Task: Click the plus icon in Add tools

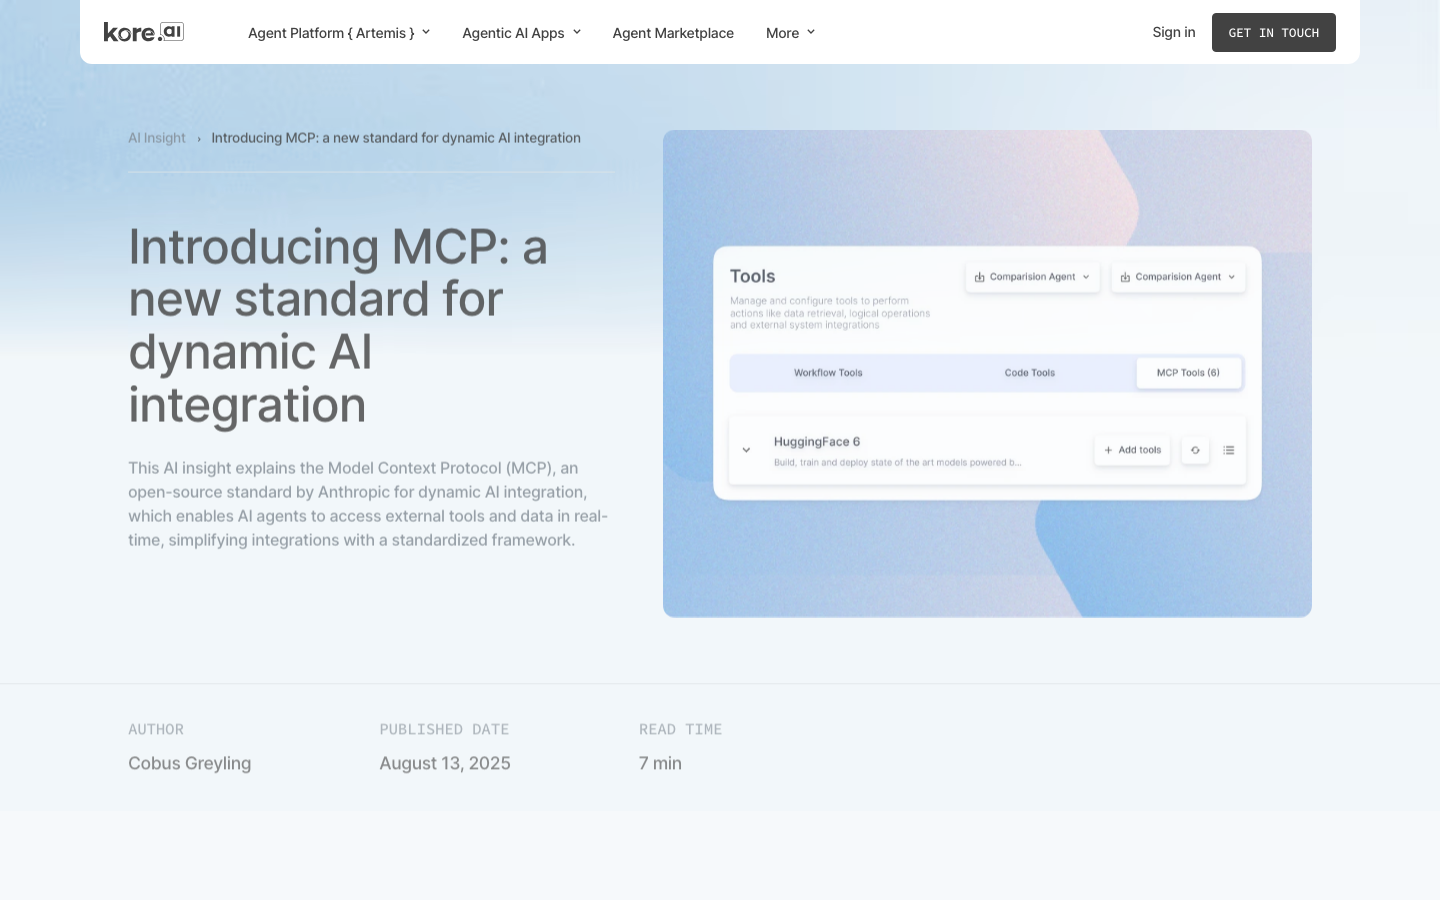Action: [1108, 450]
